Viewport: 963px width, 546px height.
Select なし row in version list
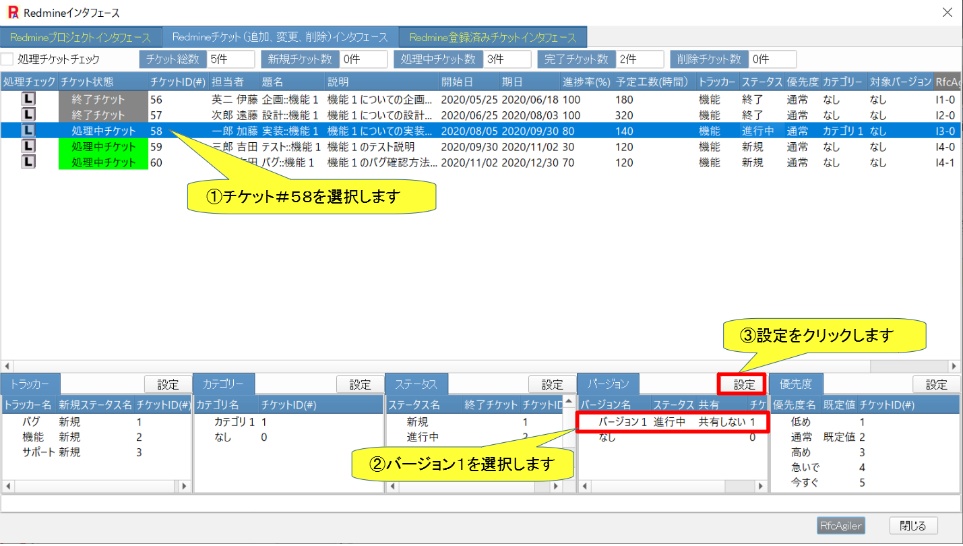(673, 437)
